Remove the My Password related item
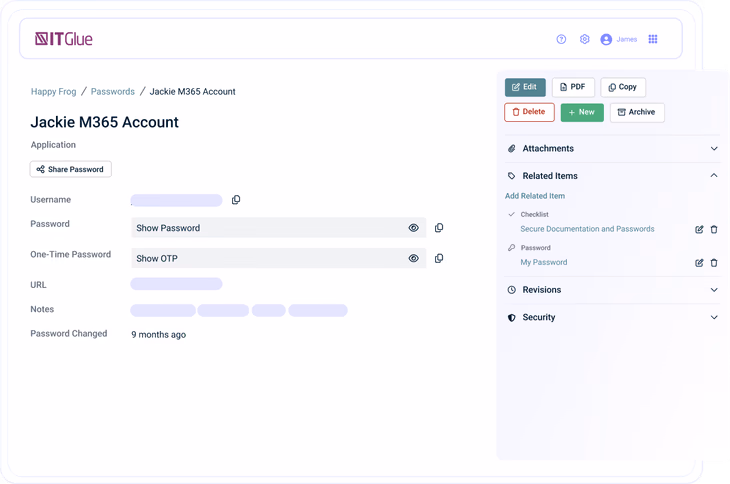 point(714,263)
